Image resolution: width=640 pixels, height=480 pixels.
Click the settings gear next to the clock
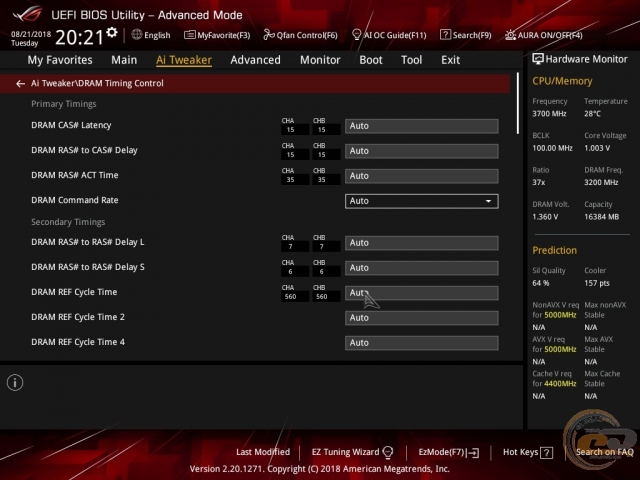pos(112,32)
